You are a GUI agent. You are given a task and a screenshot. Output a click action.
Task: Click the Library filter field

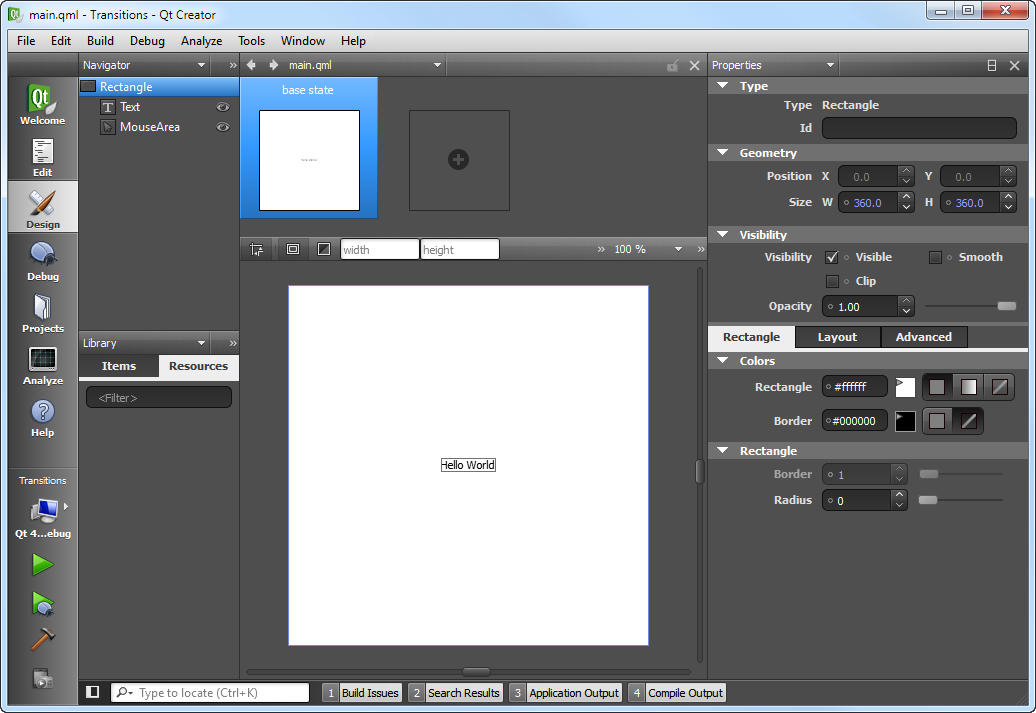tap(159, 398)
